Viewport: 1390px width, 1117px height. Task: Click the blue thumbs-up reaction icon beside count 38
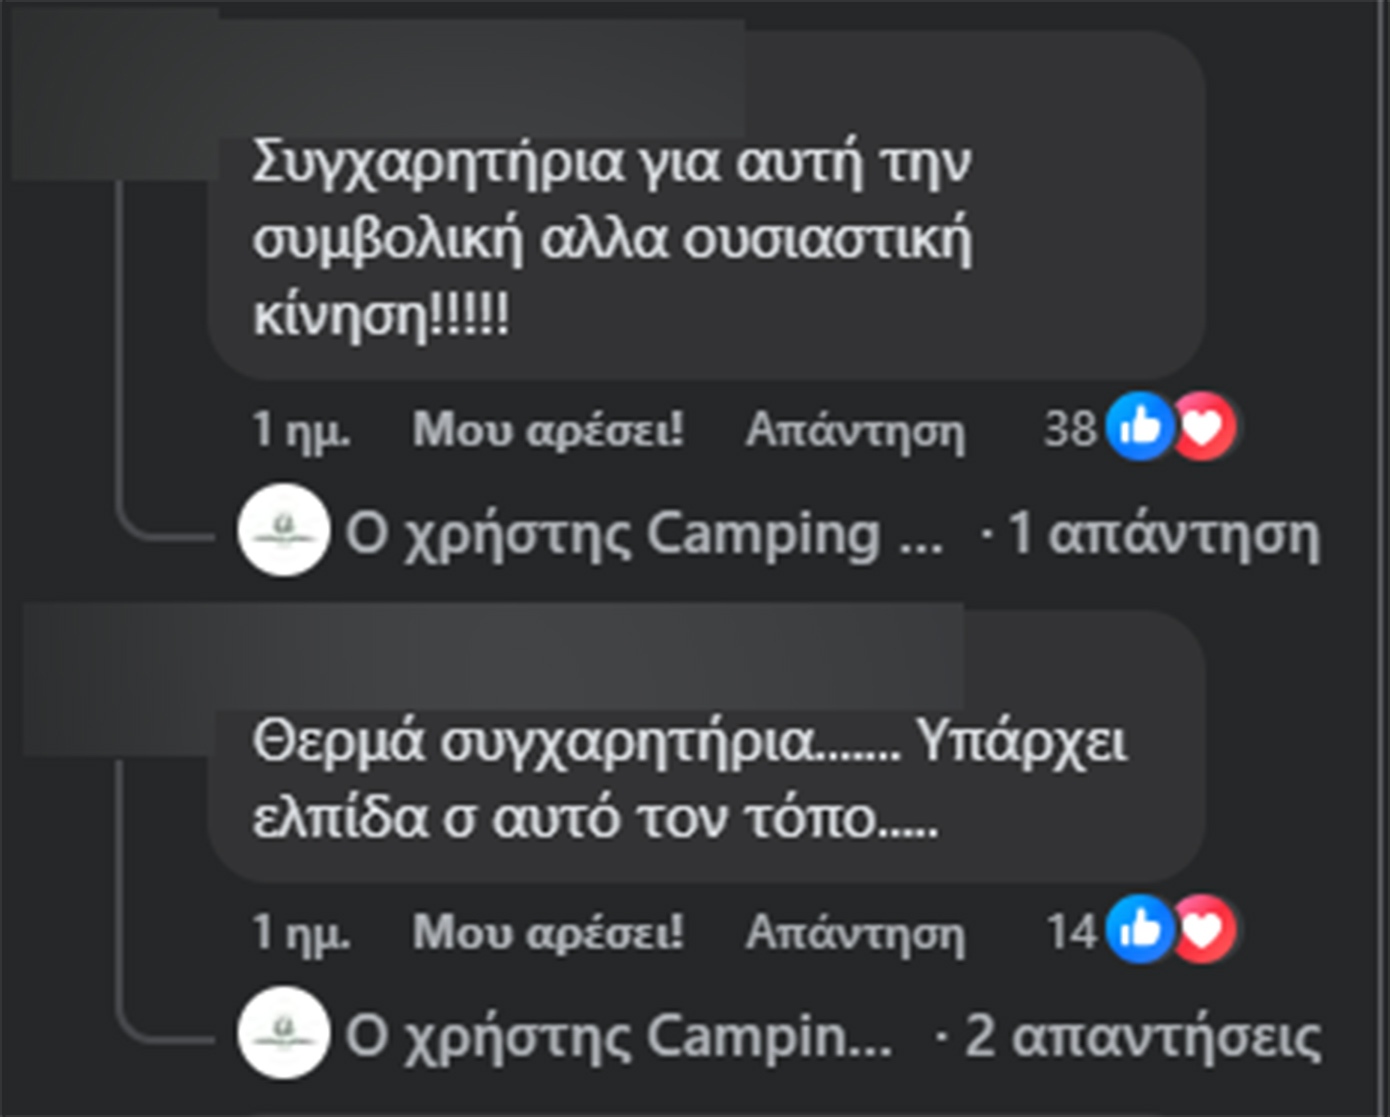[x=1139, y=427]
